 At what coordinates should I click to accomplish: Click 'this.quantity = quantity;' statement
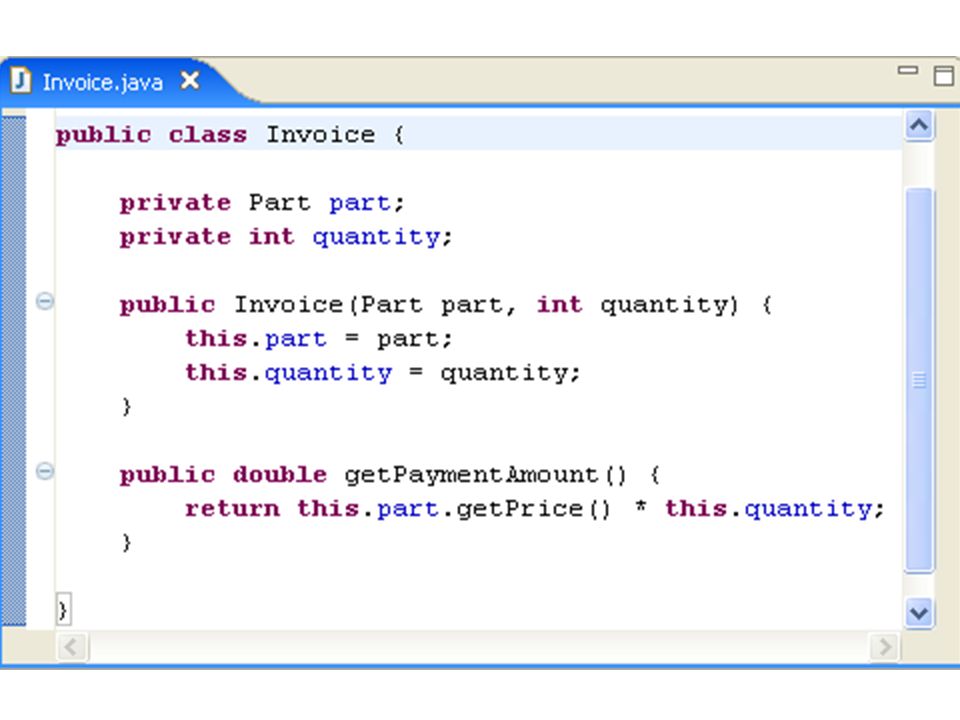[383, 373]
